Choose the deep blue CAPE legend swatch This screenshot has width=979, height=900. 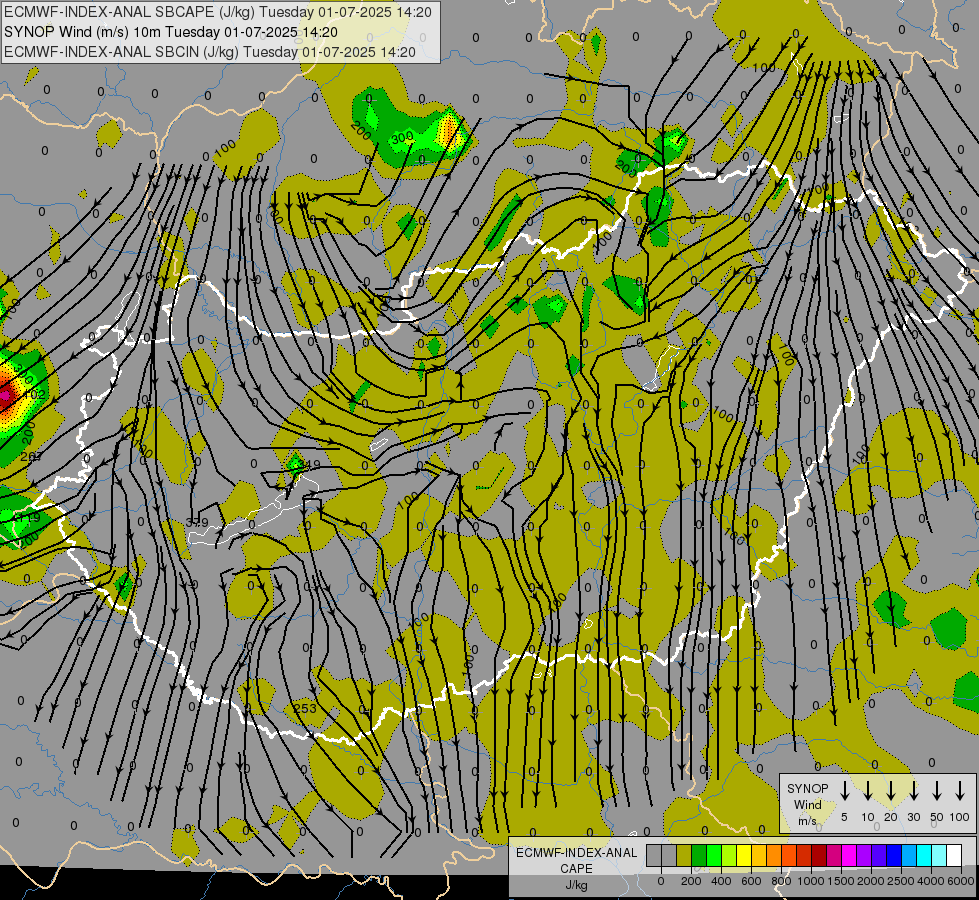[894, 855]
